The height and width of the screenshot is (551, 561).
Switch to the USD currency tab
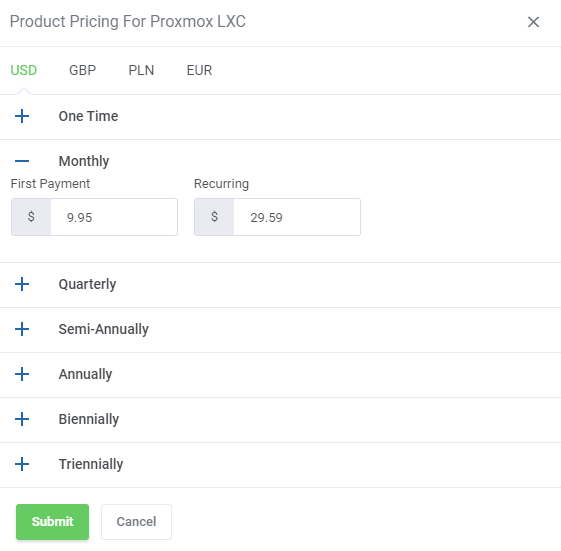point(24,70)
